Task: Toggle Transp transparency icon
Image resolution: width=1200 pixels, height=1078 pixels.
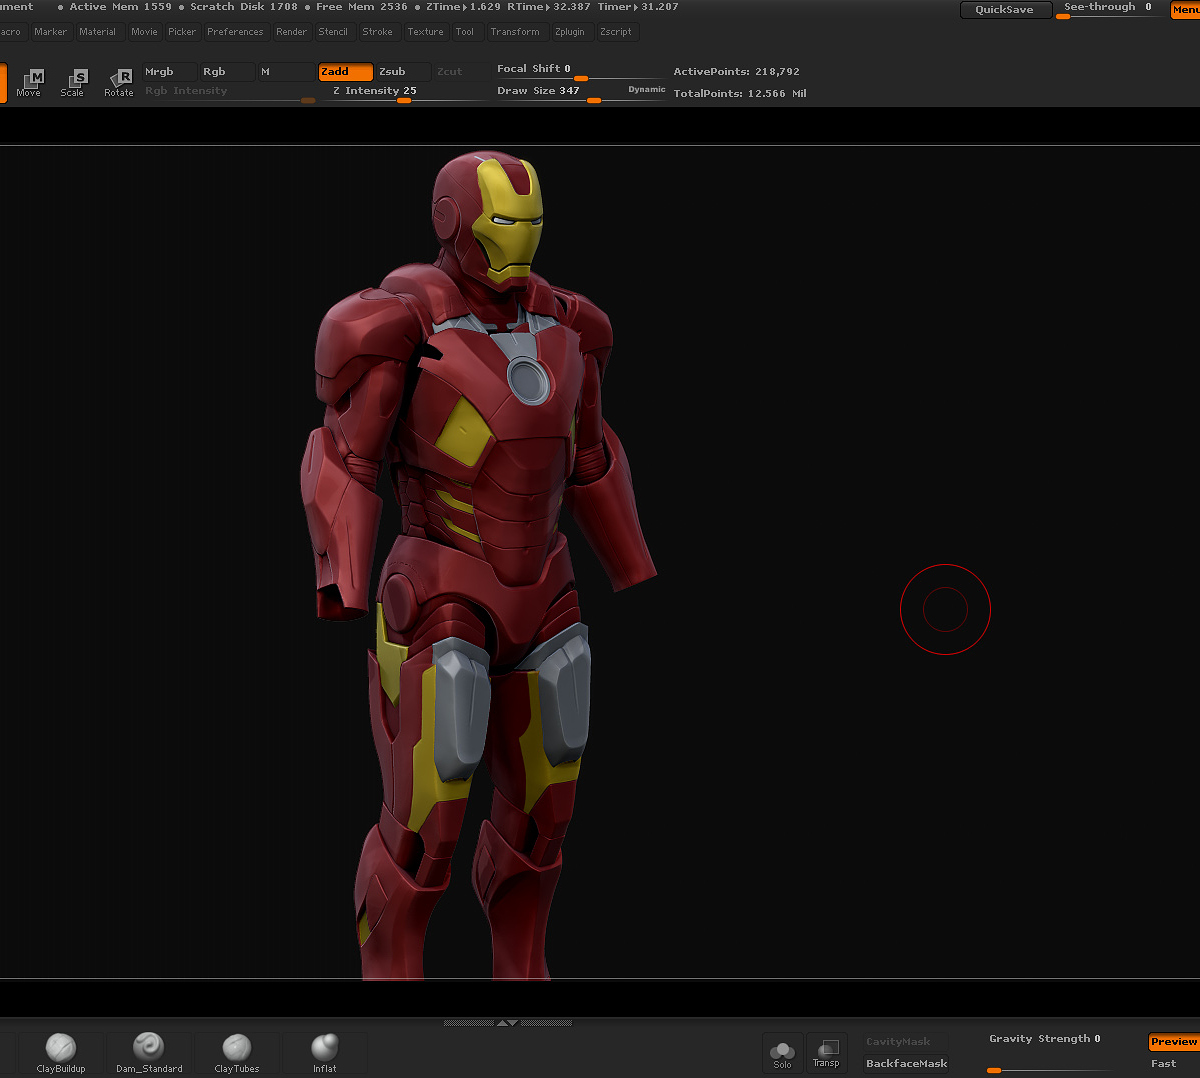Action: click(x=826, y=1053)
